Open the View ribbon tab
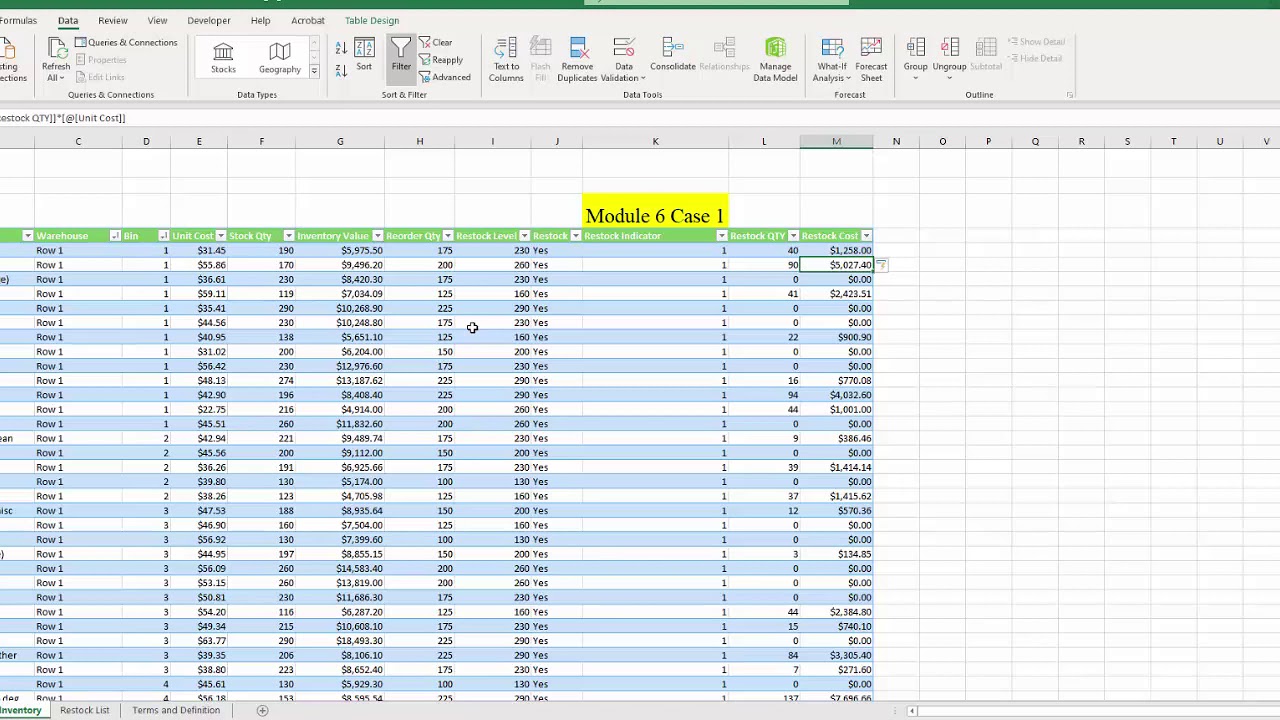Viewport: 1280px width, 720px height. pyautogui.click(x=157, y=20)
